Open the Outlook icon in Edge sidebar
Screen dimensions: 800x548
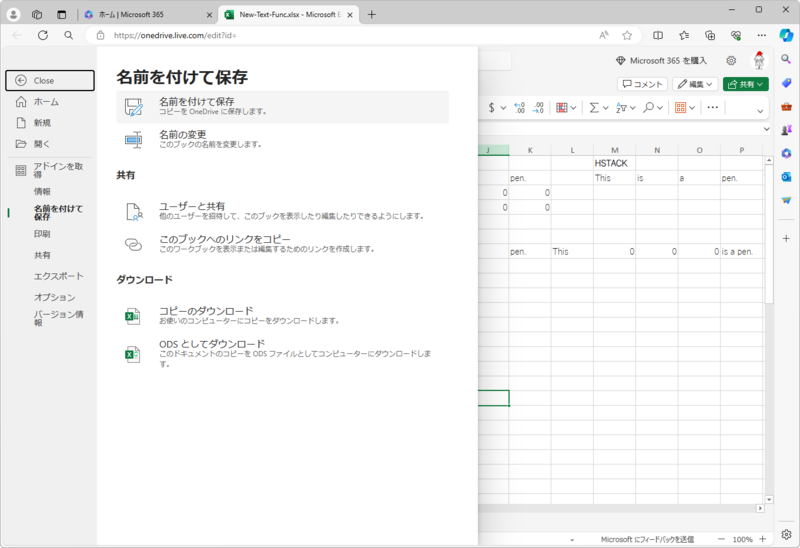pyautogui.click(x=786, y=177)
